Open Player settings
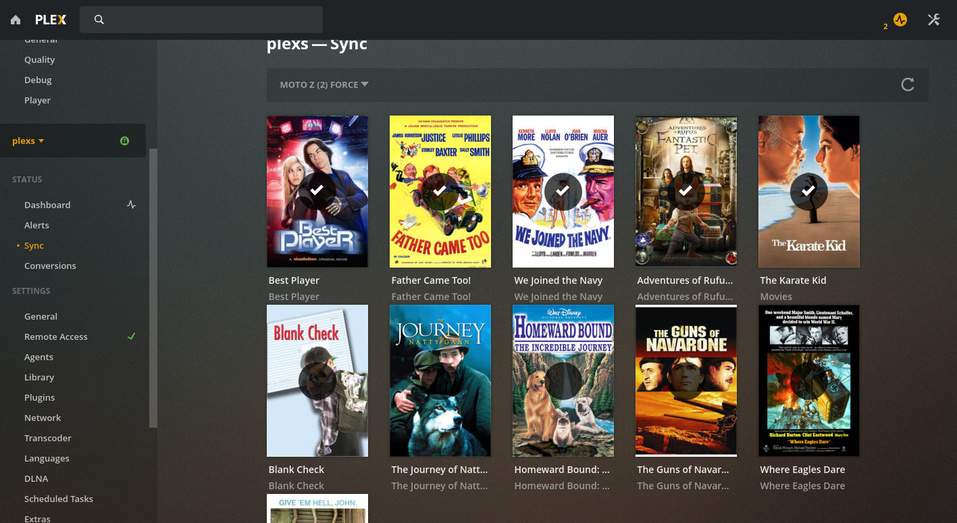This screenshot has width=957, height=523. (37, 100)
